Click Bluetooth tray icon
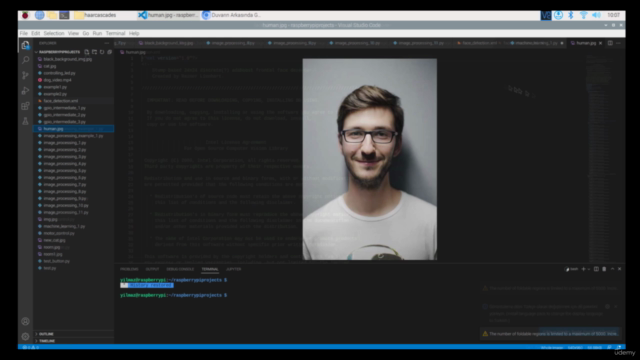This screenshot has width=640, height=360. 571,15
